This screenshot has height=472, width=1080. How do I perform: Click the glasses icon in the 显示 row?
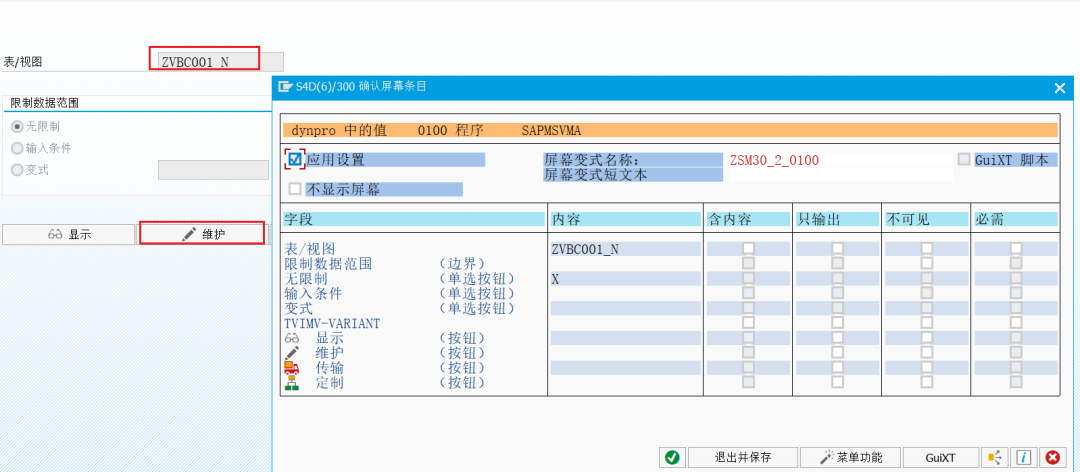pos(292,338)
